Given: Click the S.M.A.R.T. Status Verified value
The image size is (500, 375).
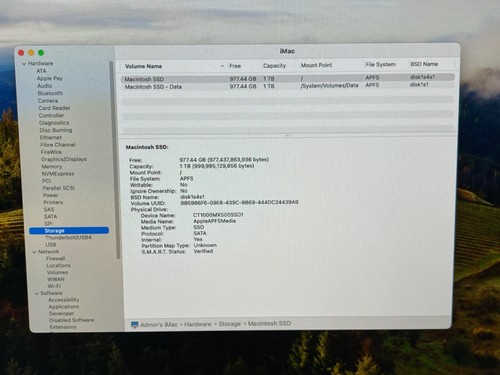Looking at the screenshot, I should (x=203, y=251).
